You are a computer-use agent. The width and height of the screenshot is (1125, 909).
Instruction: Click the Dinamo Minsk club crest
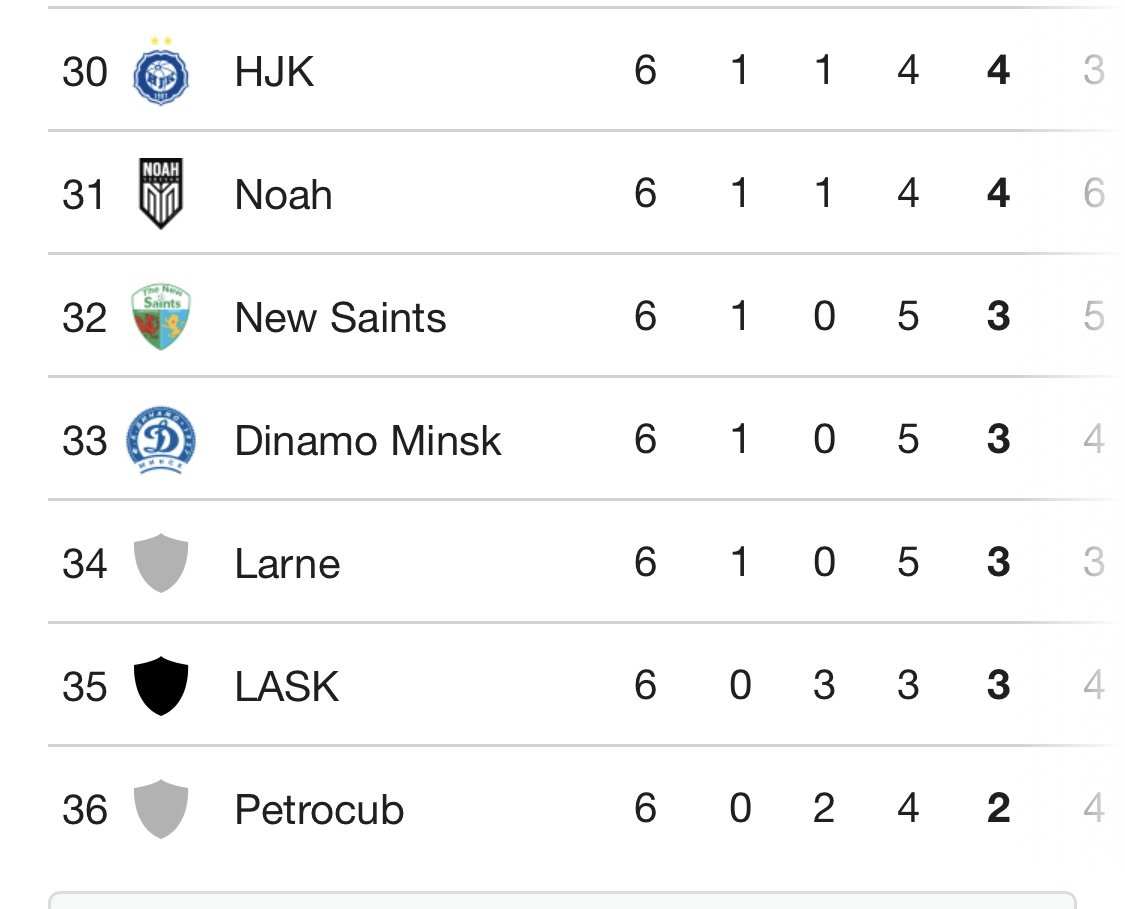click(161, 440)
